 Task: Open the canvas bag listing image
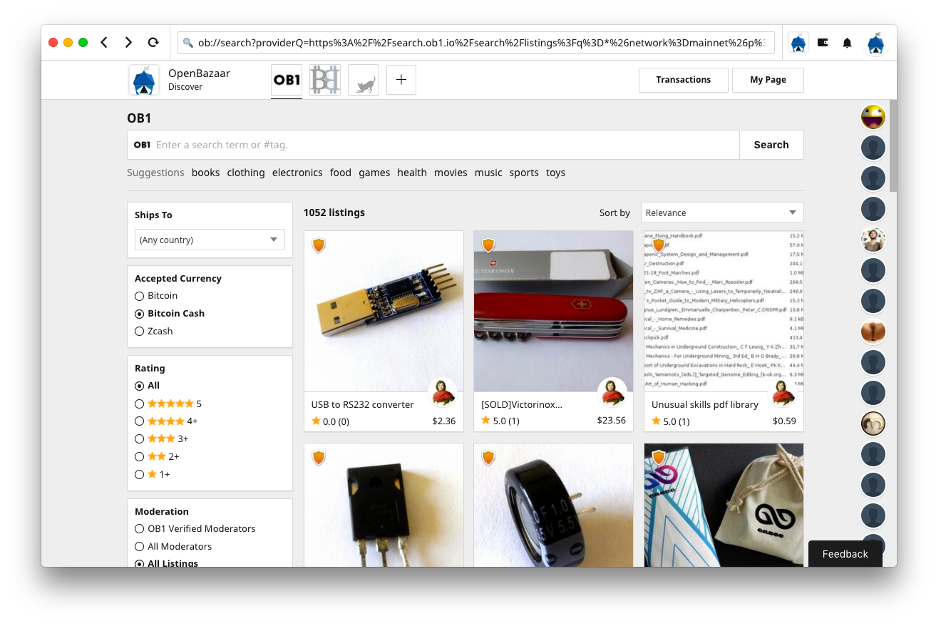(723, 505)
